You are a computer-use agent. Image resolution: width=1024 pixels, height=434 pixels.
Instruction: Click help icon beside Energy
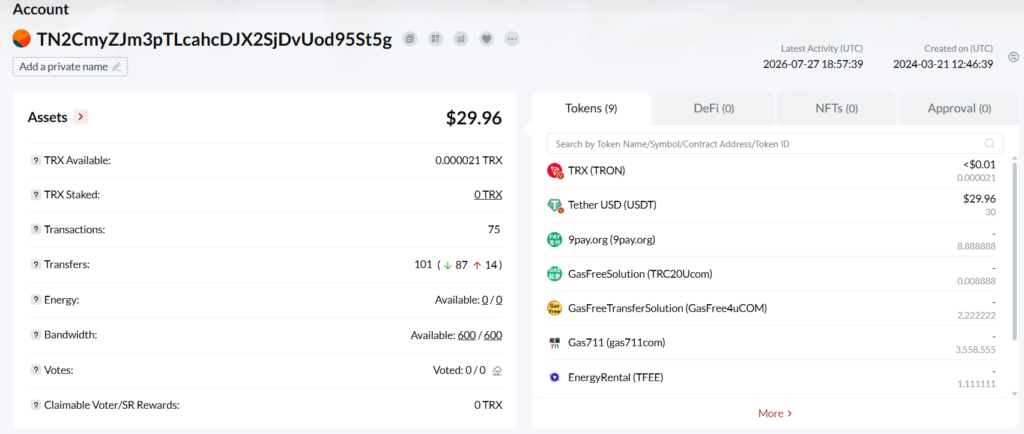35,300
